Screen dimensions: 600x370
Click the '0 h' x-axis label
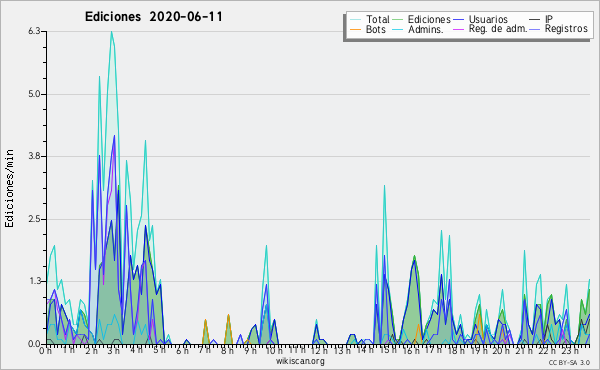[46, 351]
